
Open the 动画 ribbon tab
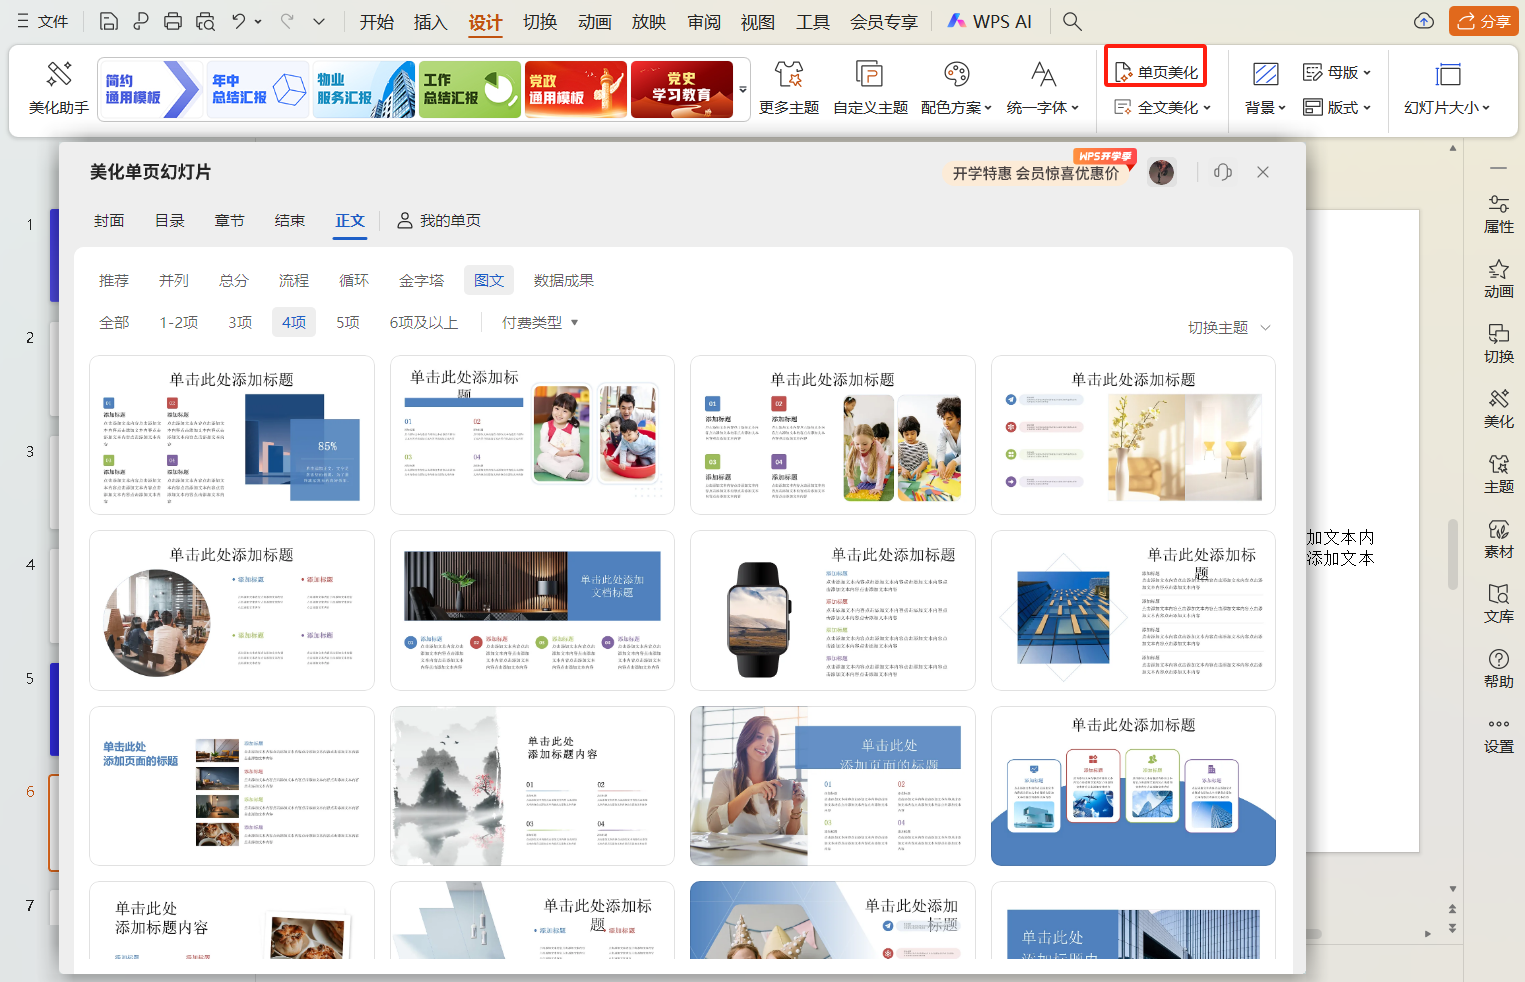tap(595, 22)
